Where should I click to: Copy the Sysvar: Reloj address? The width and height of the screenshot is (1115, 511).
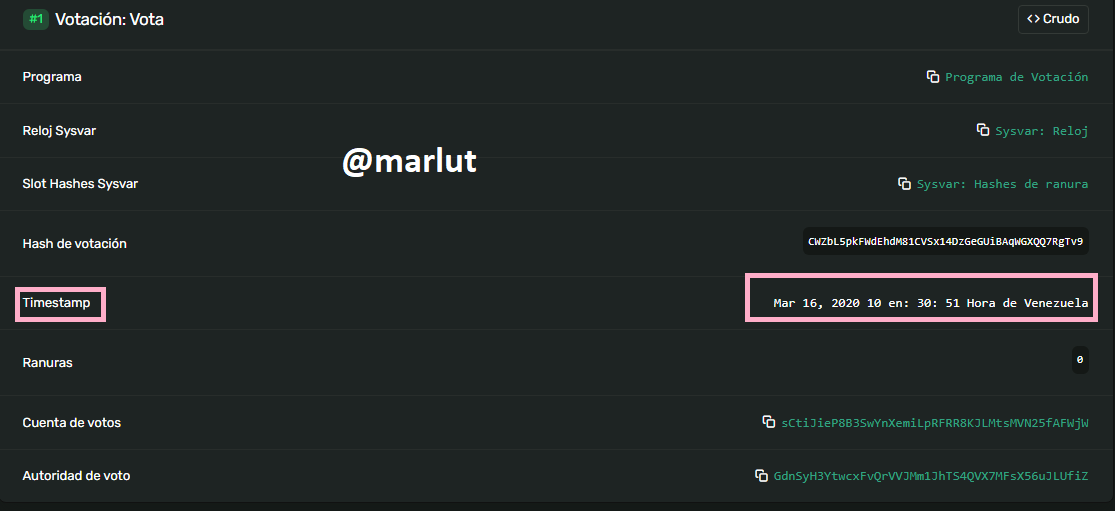[x=983, y=130]
